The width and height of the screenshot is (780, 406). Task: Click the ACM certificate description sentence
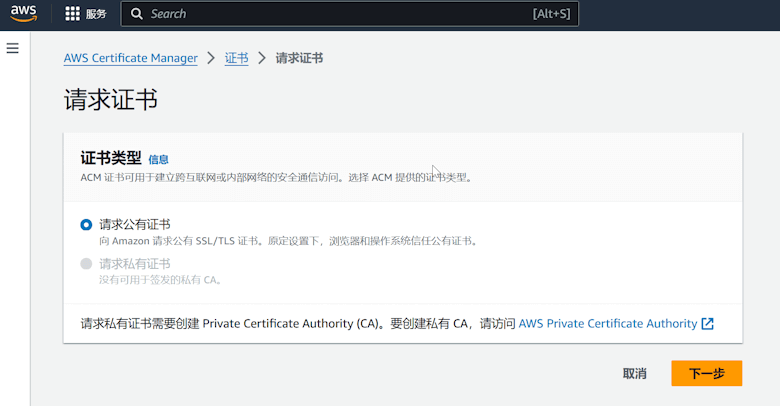coord(277,178)
